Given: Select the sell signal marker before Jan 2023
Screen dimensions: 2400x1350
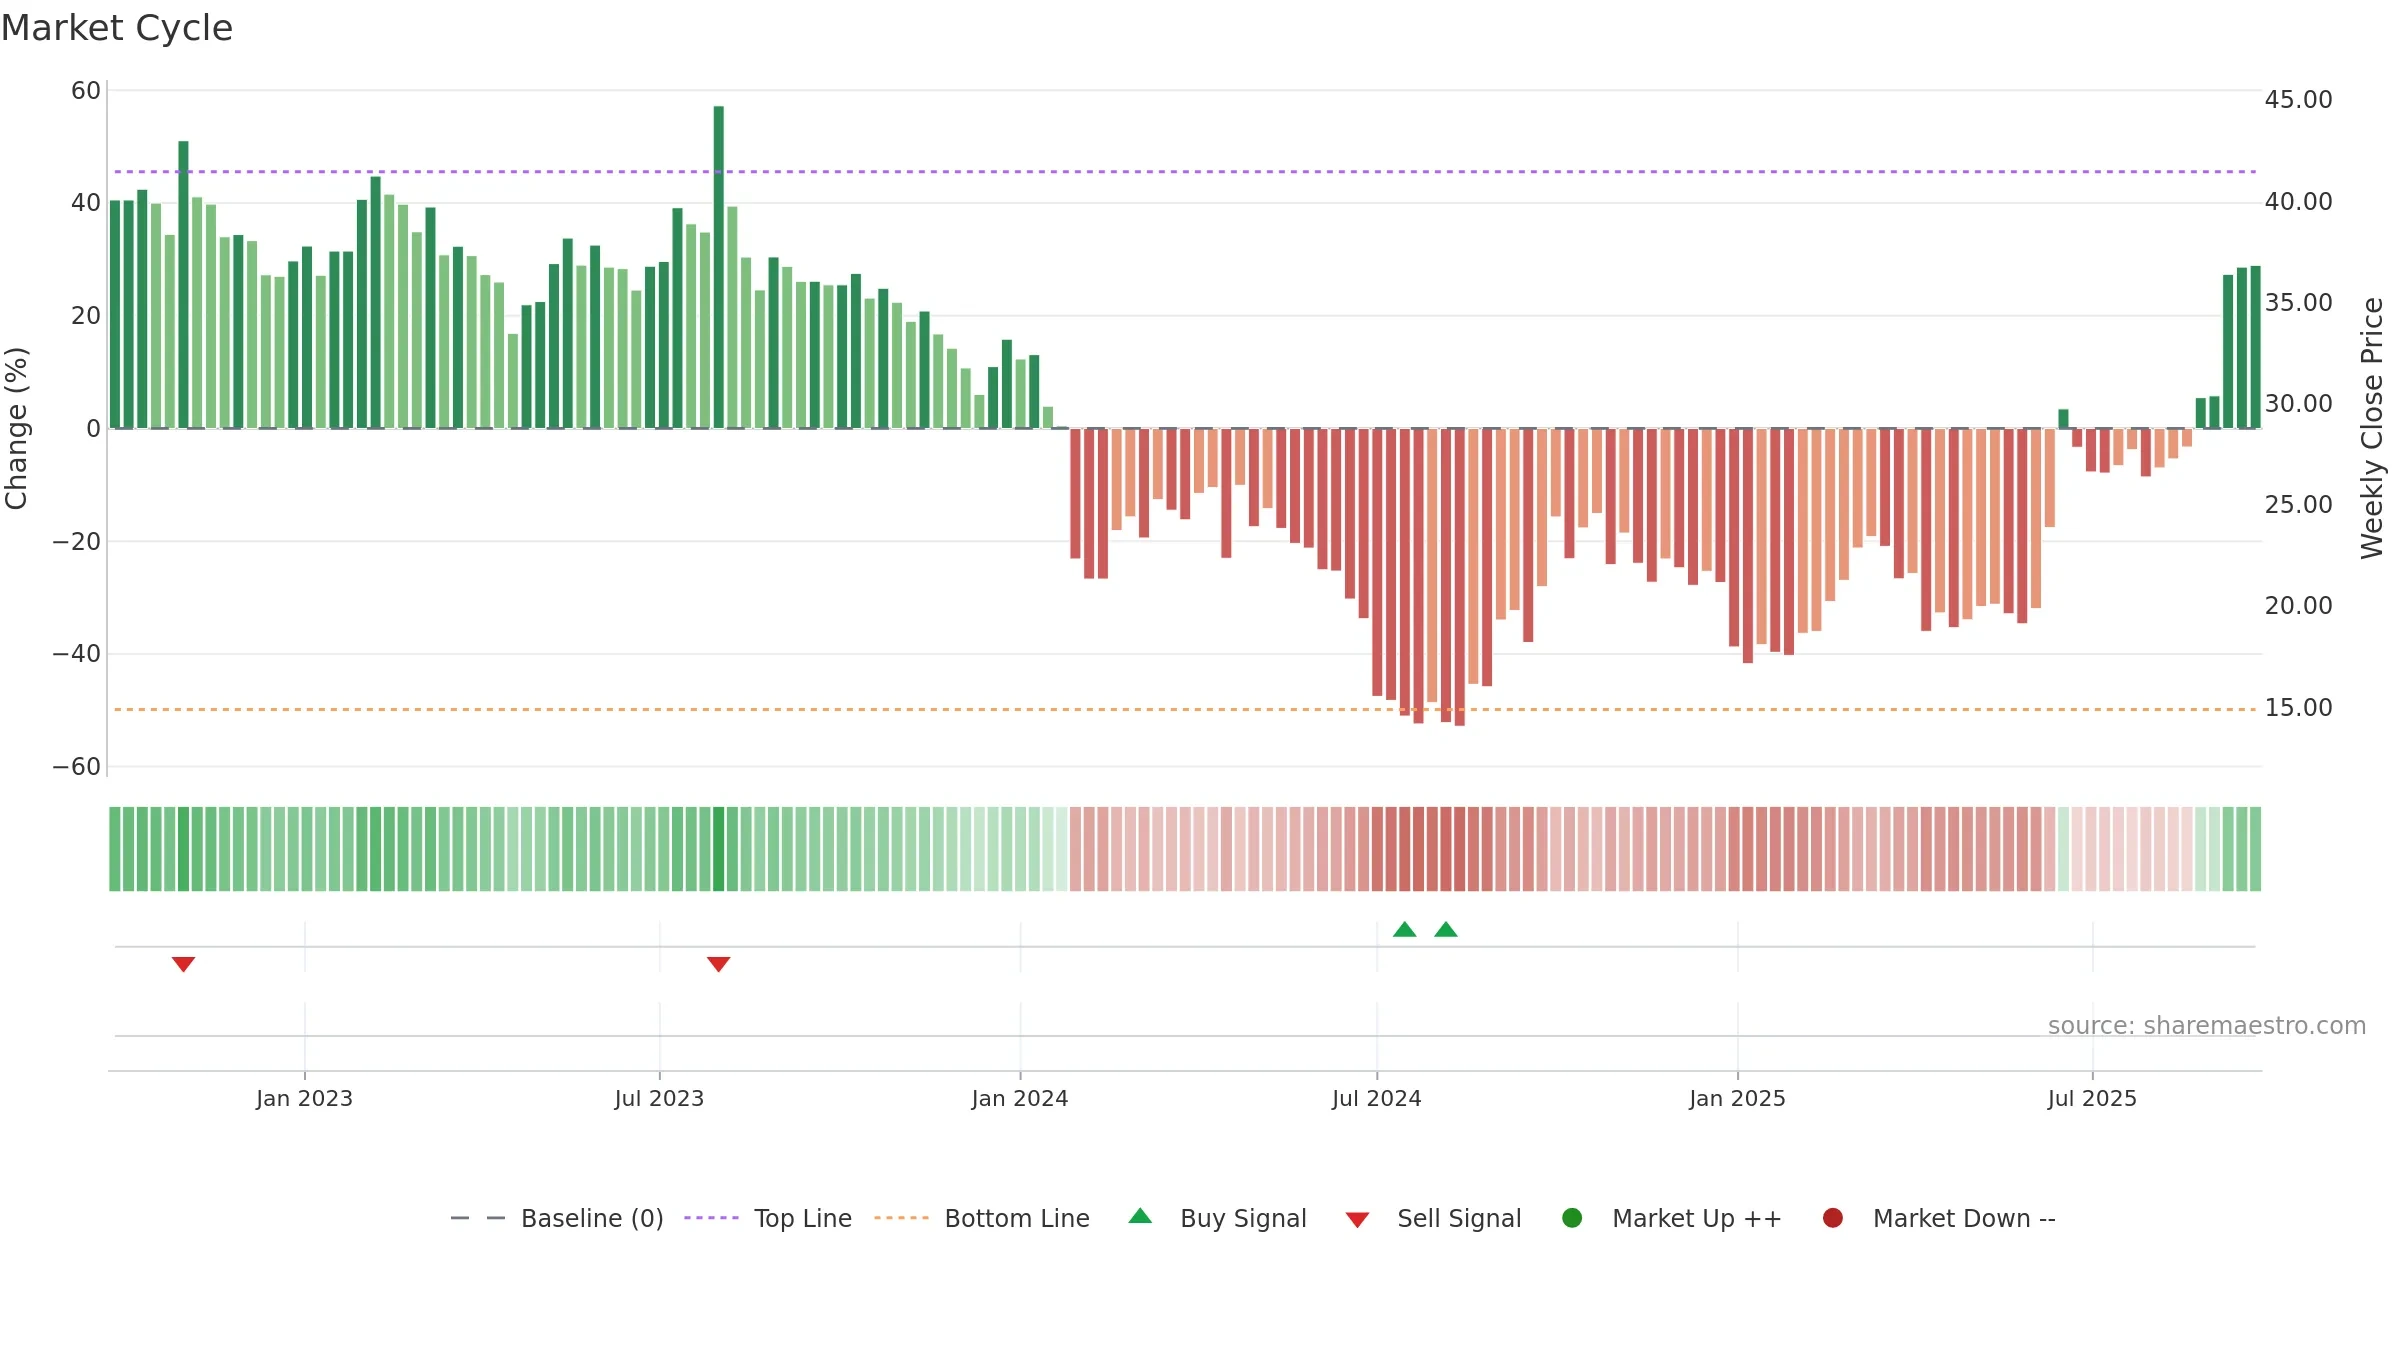Looking at the screenshot, I should coord(183,964).
